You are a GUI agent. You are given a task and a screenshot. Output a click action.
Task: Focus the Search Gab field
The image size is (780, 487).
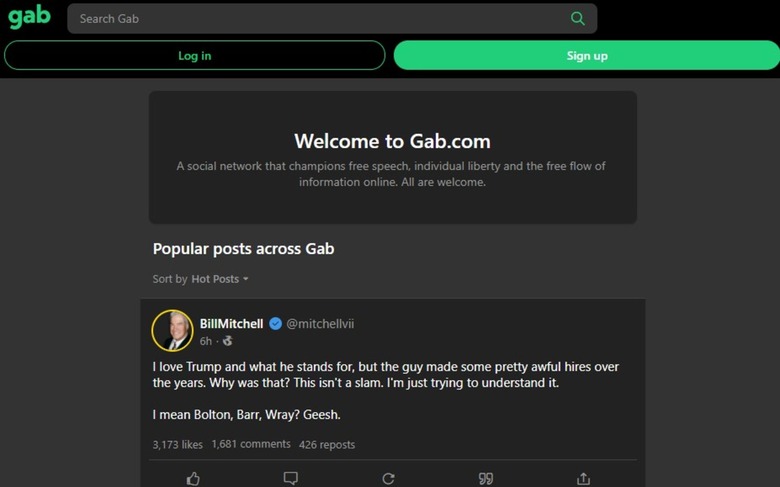(320, 18)
